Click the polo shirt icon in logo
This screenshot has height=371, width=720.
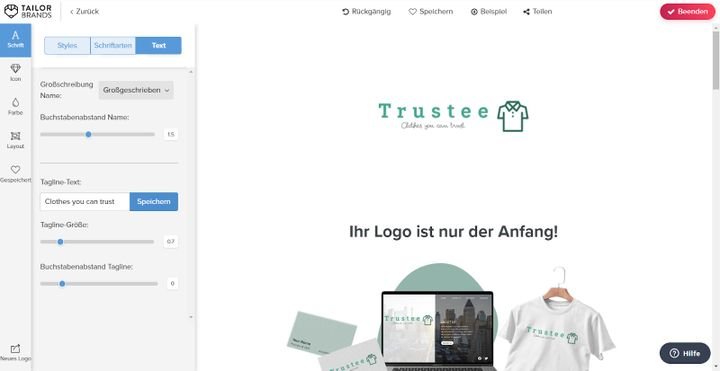[513, 116]
